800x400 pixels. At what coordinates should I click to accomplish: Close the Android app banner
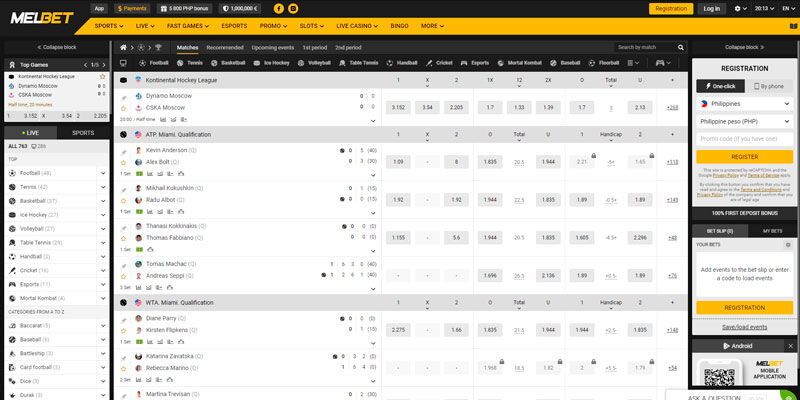pos(790,346)
